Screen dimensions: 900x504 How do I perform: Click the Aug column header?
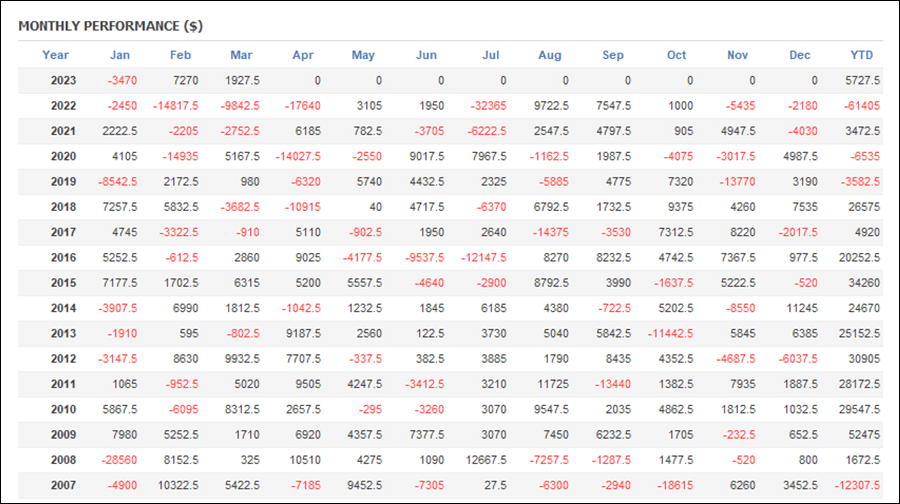point(549,55)
